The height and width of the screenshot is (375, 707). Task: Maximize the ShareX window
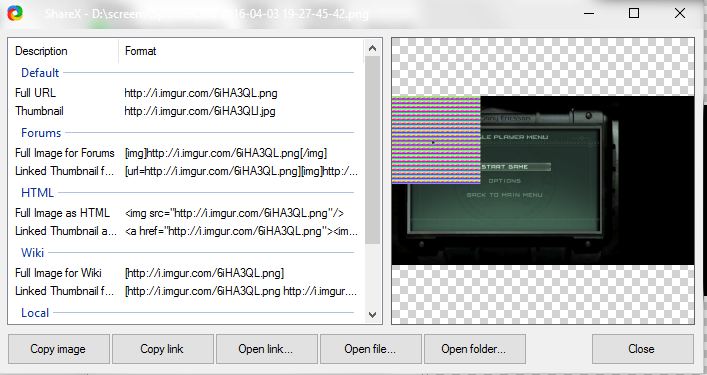coord(634,13)
